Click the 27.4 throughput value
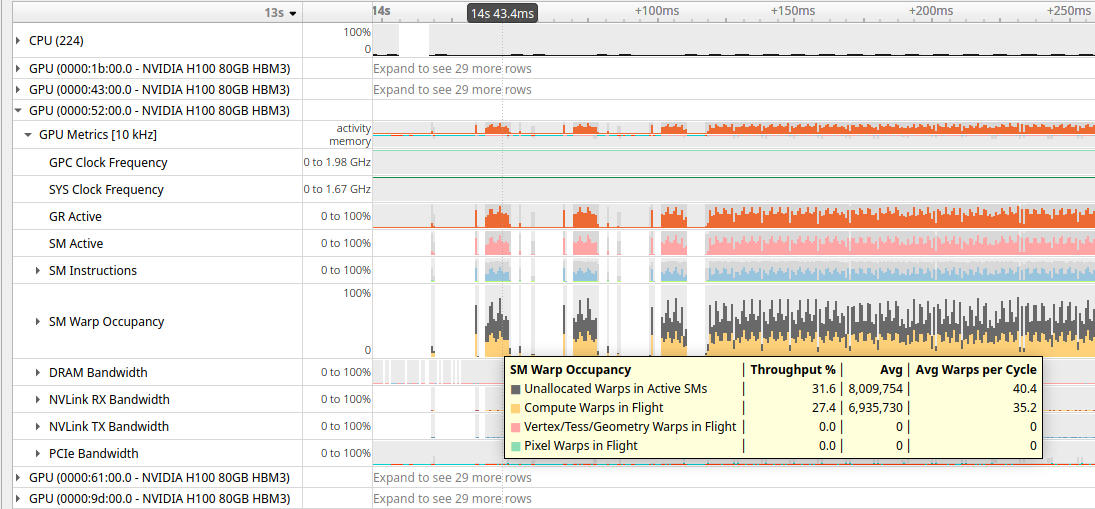1095x509 pixels. [x=826, y=408]
